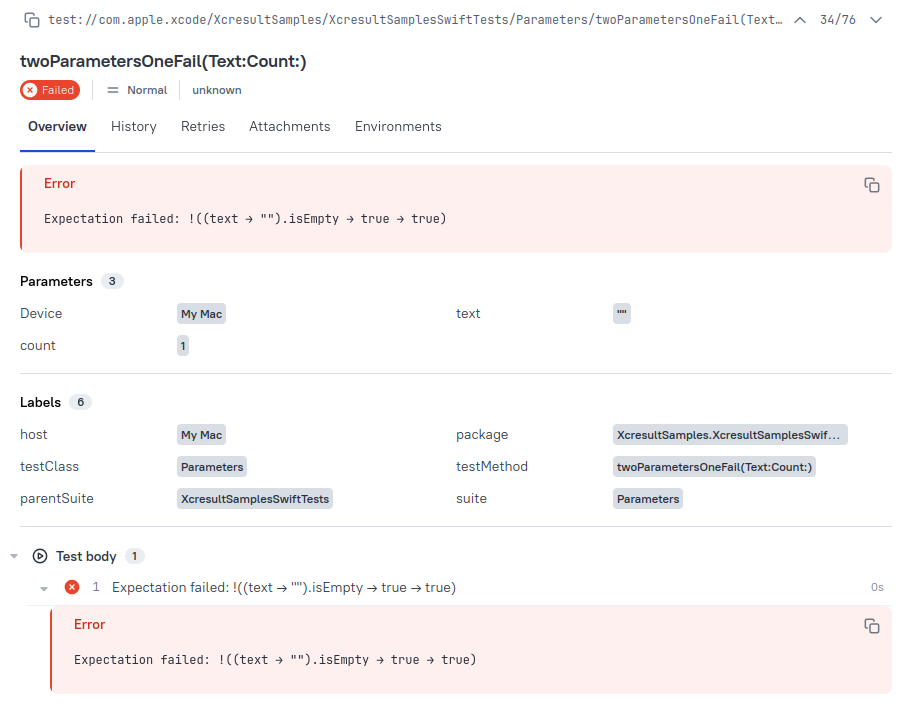Collapse the Test body section

click(x=13, y=556)
